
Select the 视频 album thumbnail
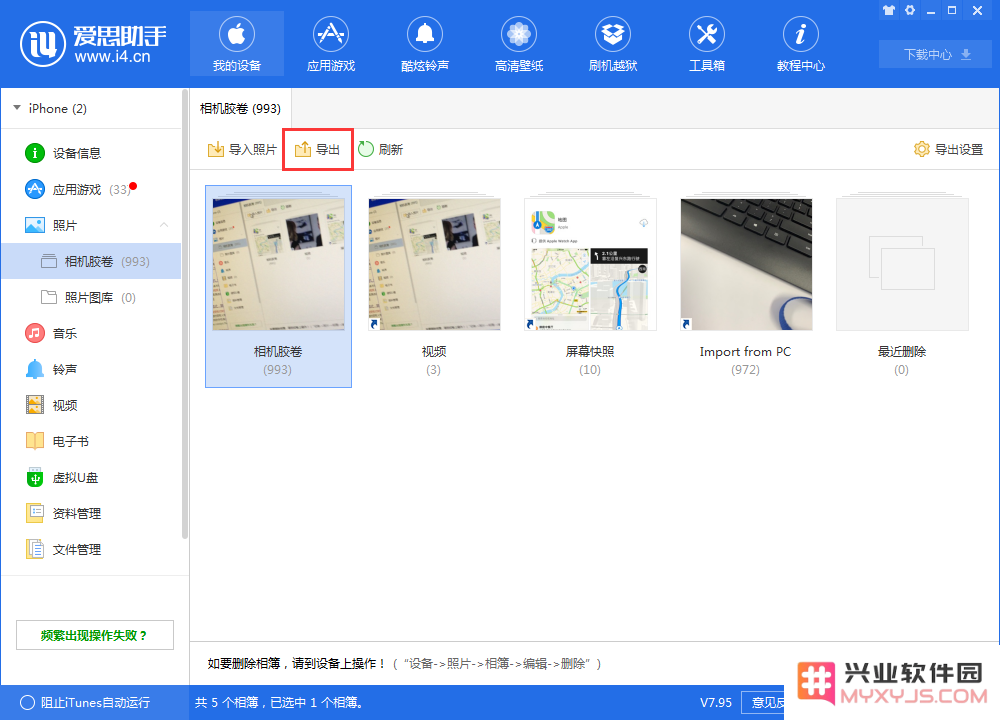click(x=434, y=264)
